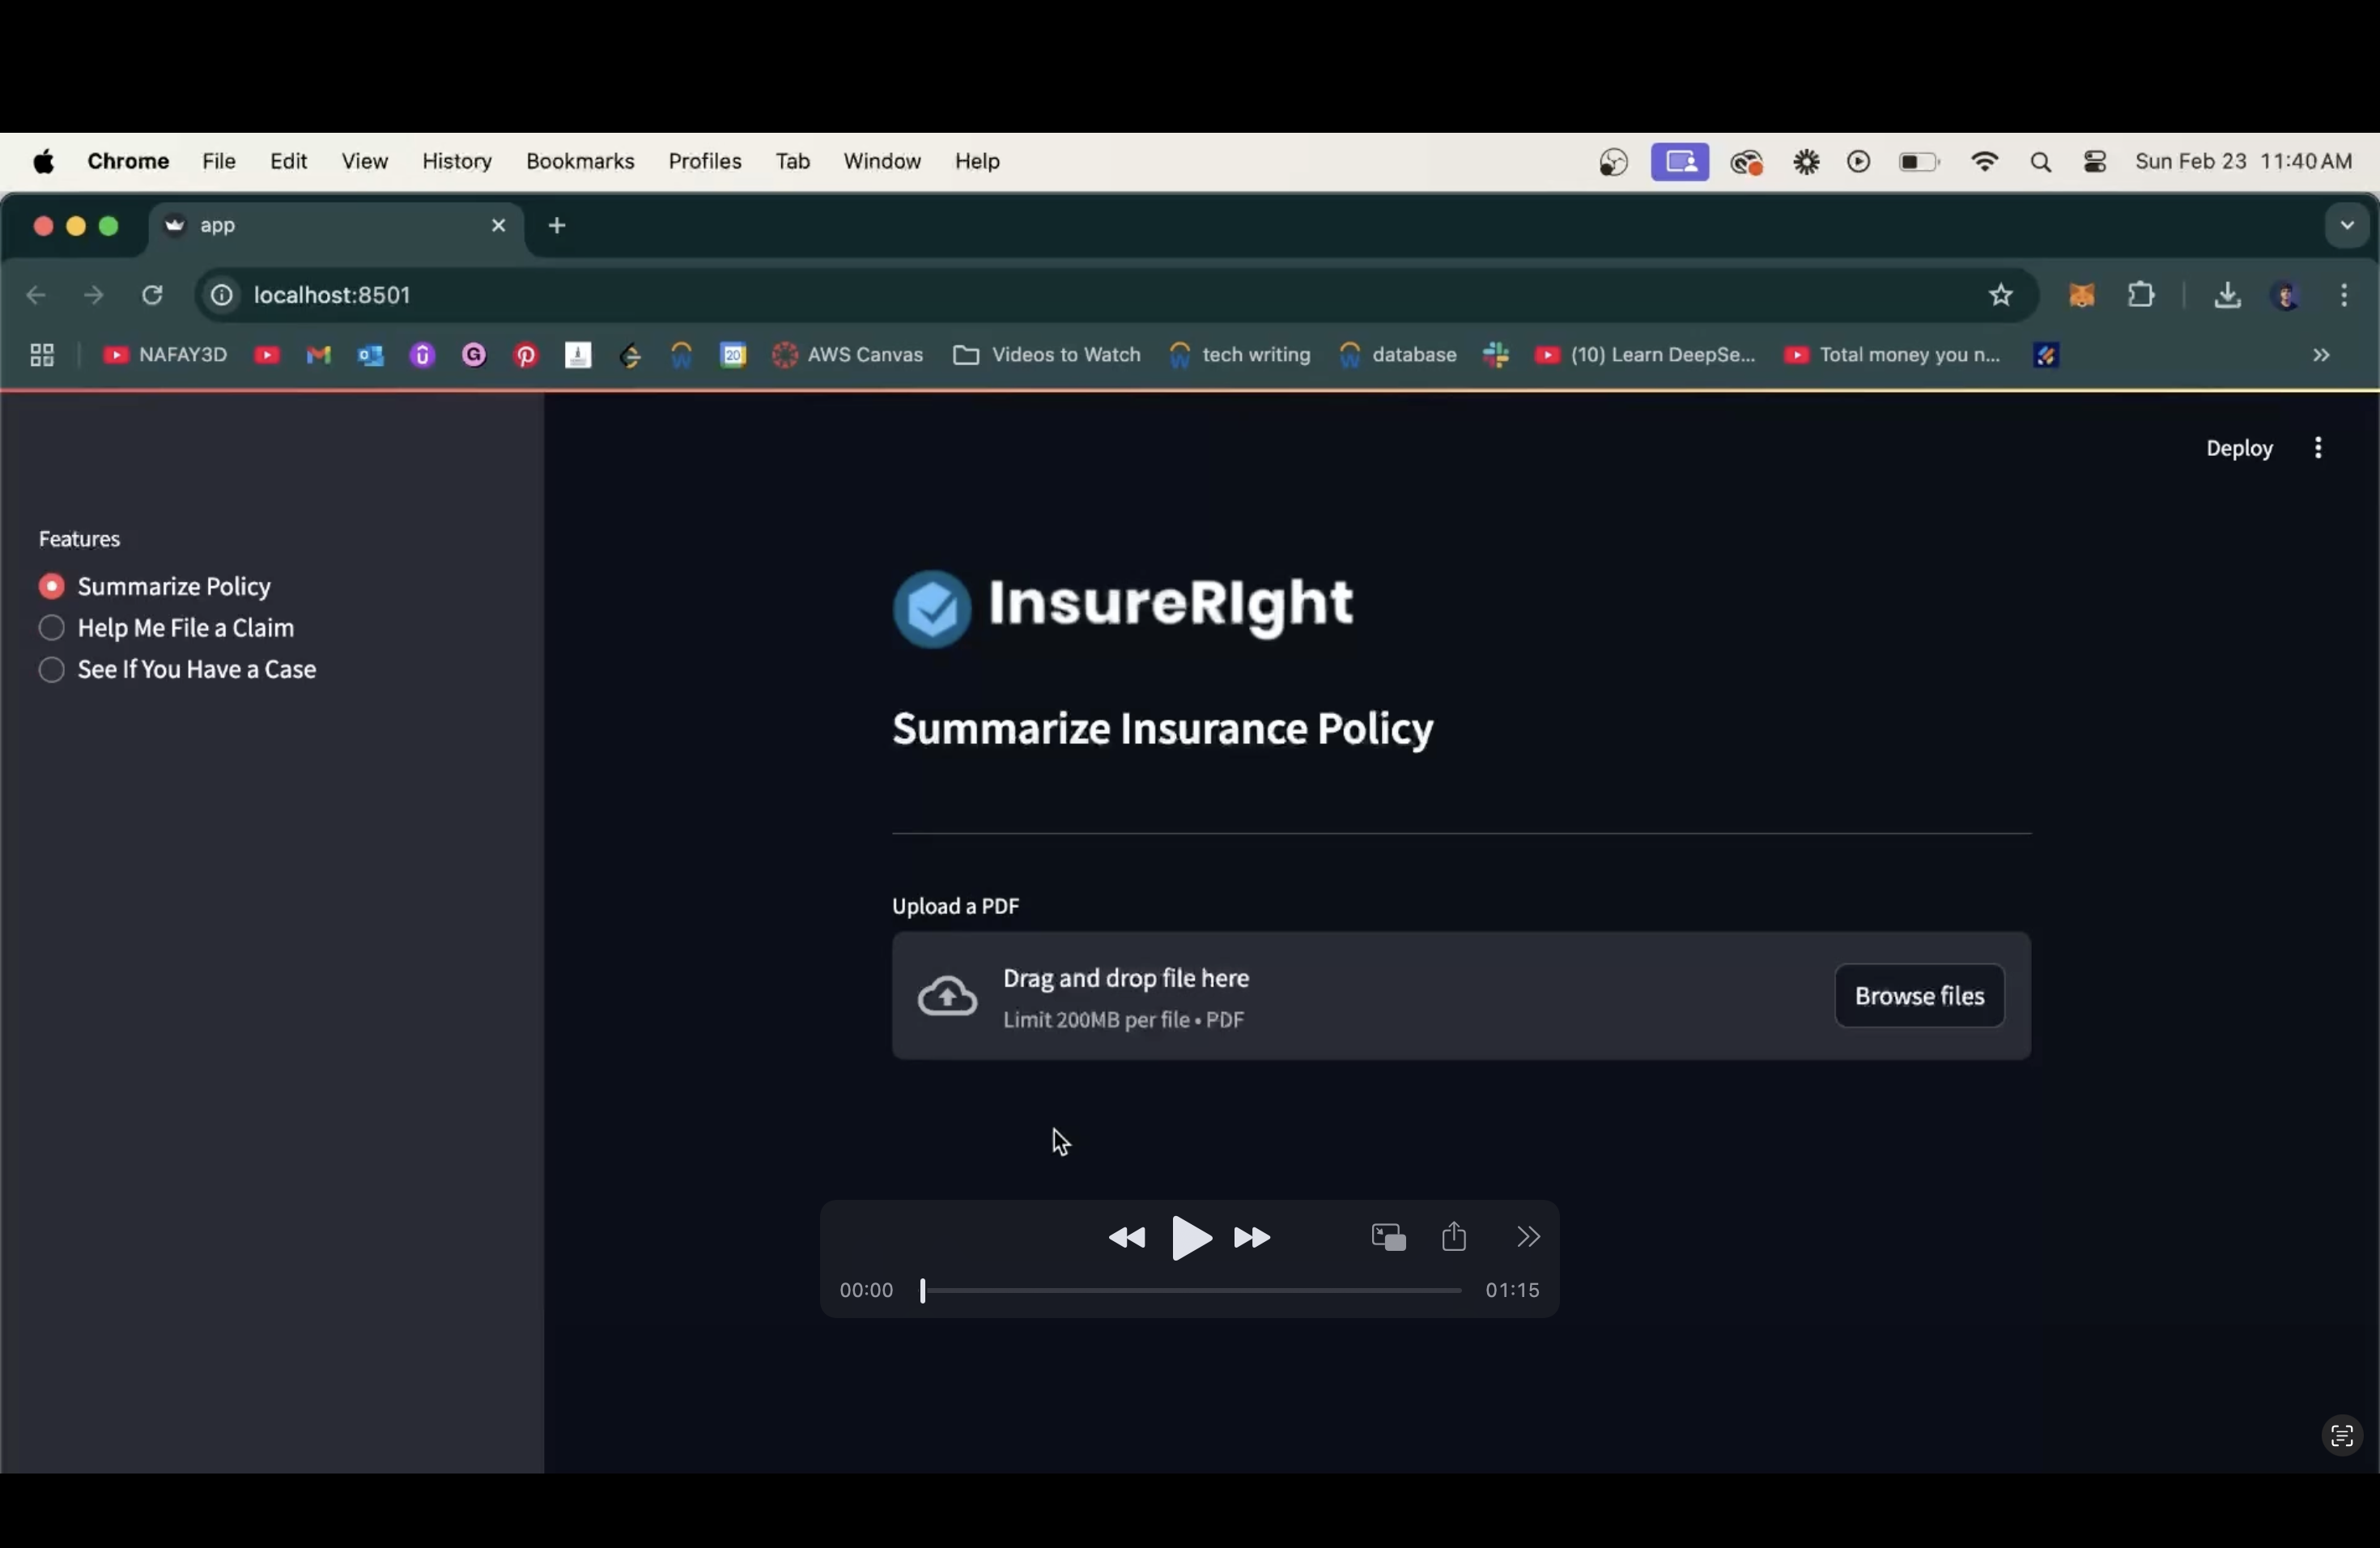Click the rewind icon in player
2380x1548 pixels.
click(1127, 1239)
